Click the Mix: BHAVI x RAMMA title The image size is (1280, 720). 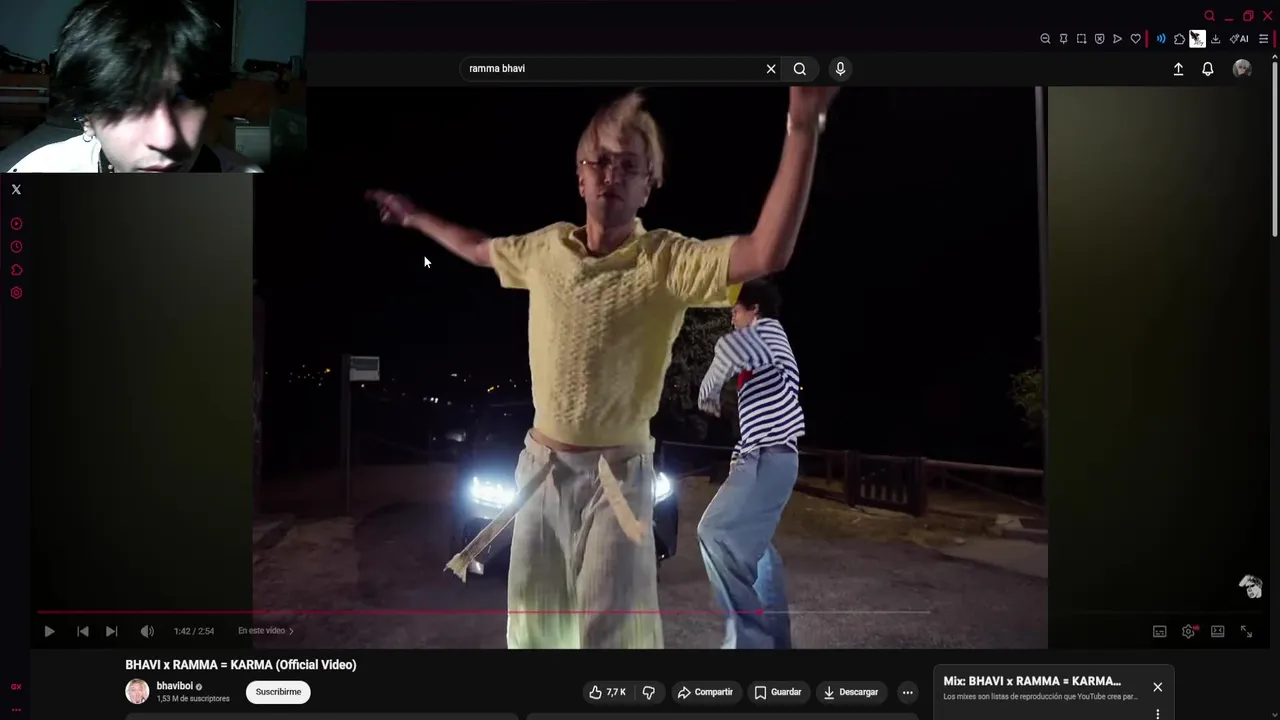pos(1032,681)
